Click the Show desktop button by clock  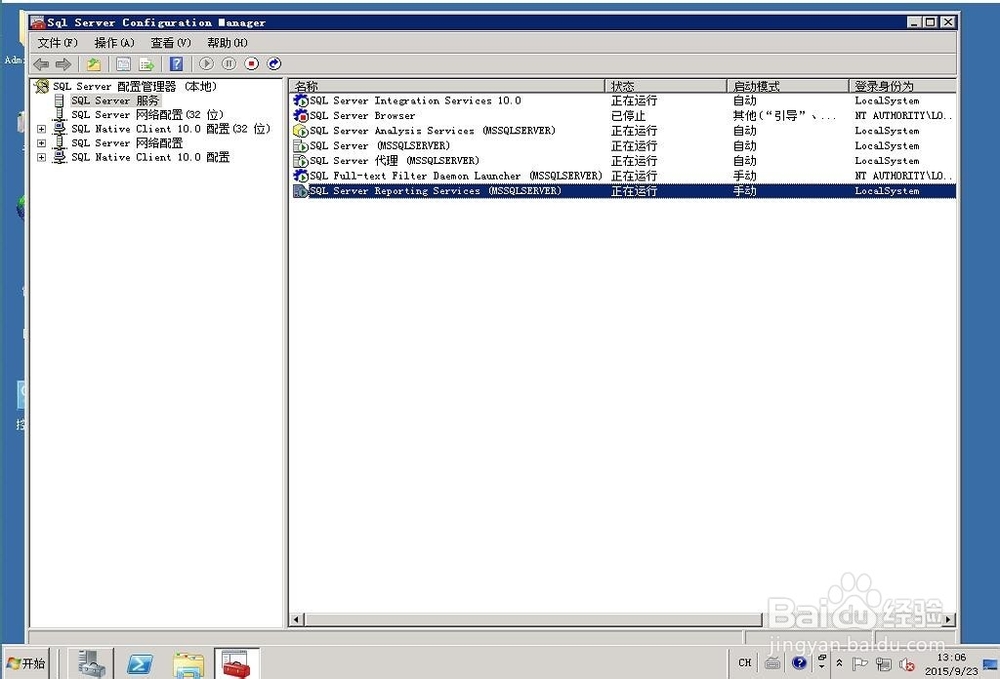click(990, 664)
